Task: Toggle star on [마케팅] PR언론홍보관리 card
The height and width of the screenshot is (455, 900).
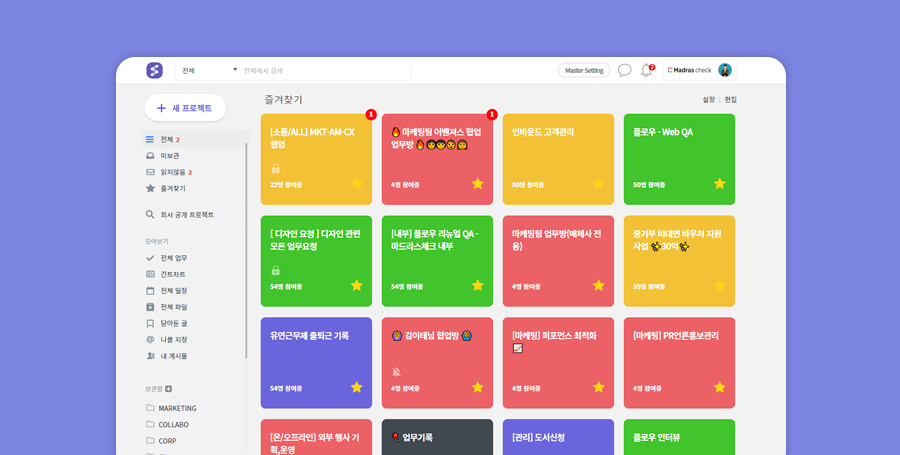Action: pyautogui.click(x=720, y=387)
